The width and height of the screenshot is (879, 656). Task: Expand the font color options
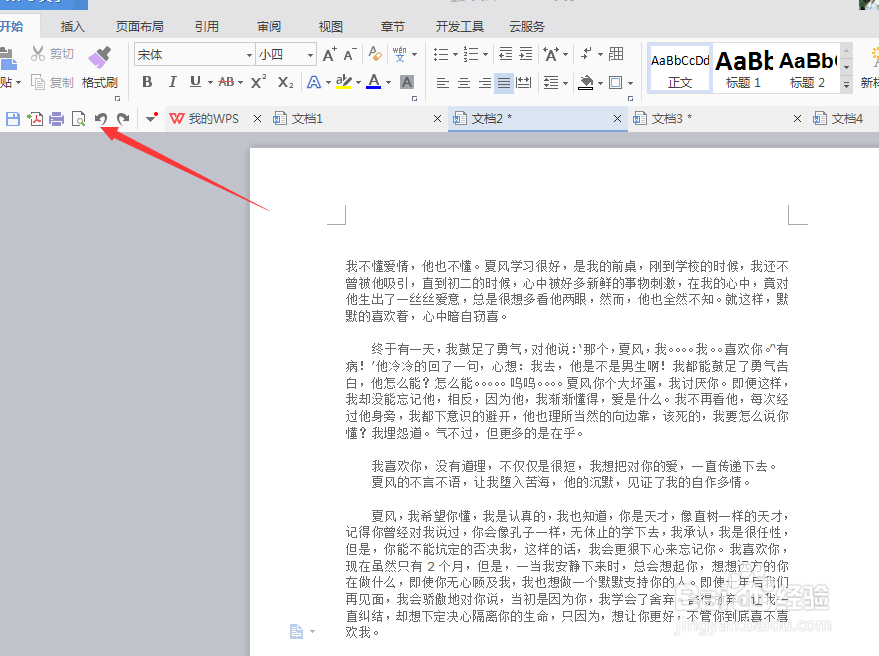pos(386,81)
